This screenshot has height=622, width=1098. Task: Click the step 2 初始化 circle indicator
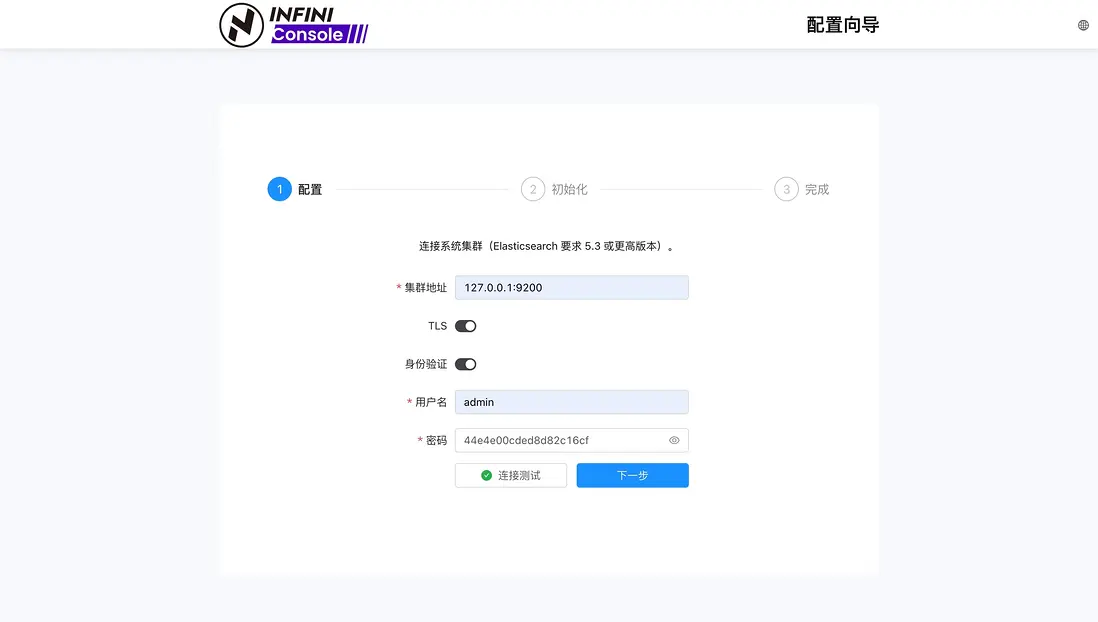pos(533,189)
